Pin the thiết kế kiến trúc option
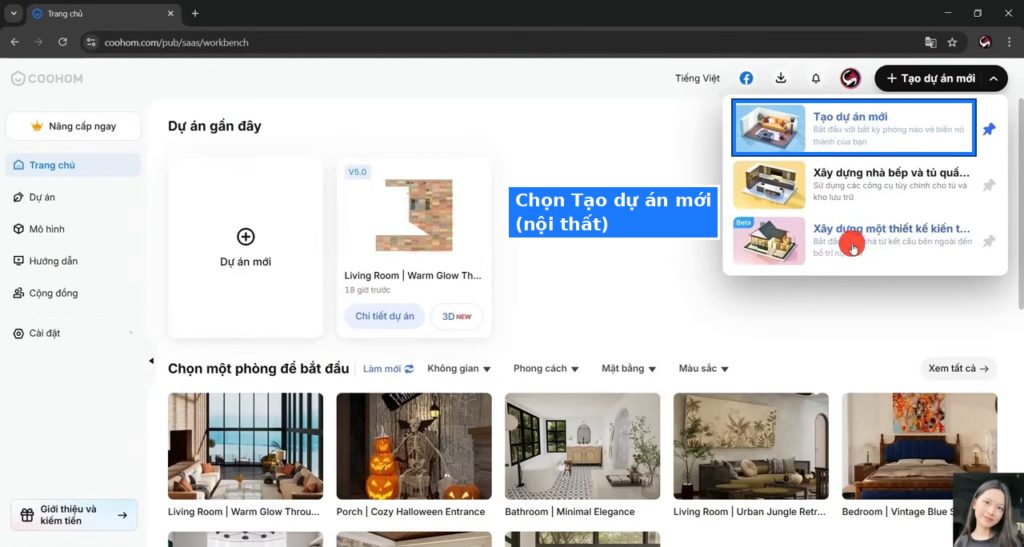The height and width of the screenshot is (547, 1024). (x=989, y=241)
